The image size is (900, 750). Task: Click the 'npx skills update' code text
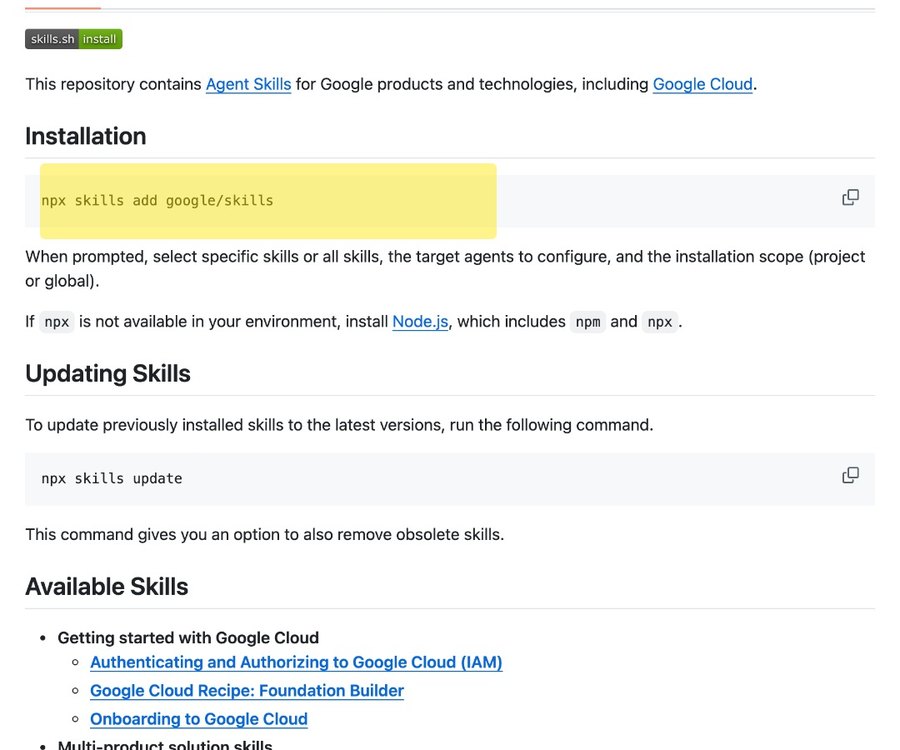(112, 479)
